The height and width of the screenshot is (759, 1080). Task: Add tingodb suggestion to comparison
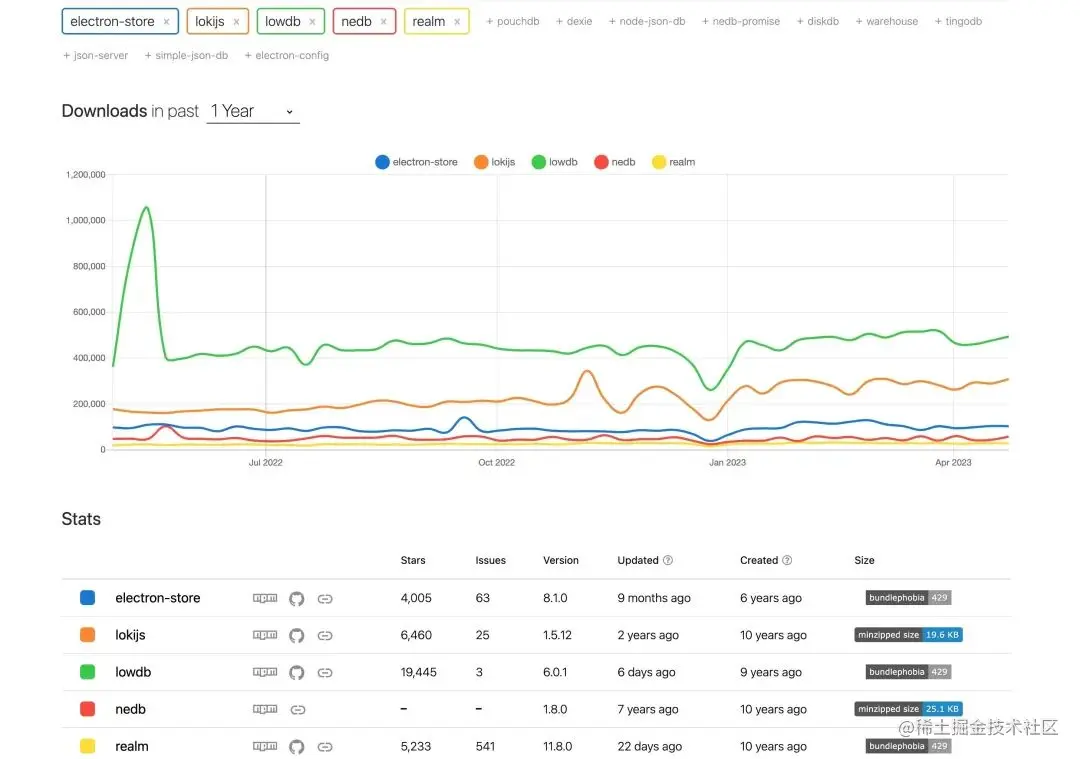click(x=958, y=21)
